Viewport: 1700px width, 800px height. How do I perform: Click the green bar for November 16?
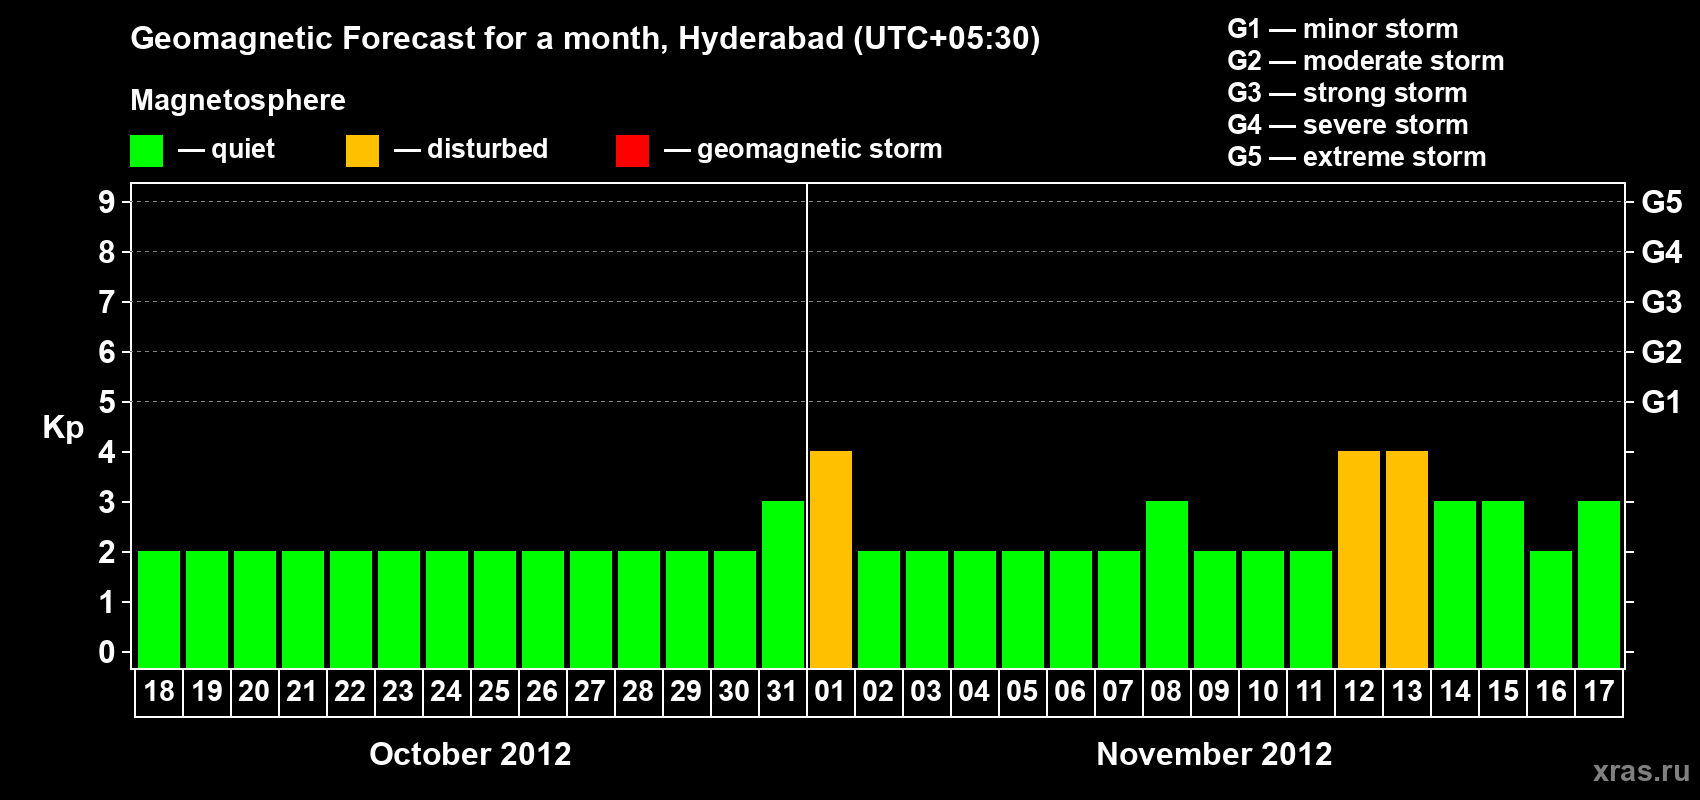1551,610
